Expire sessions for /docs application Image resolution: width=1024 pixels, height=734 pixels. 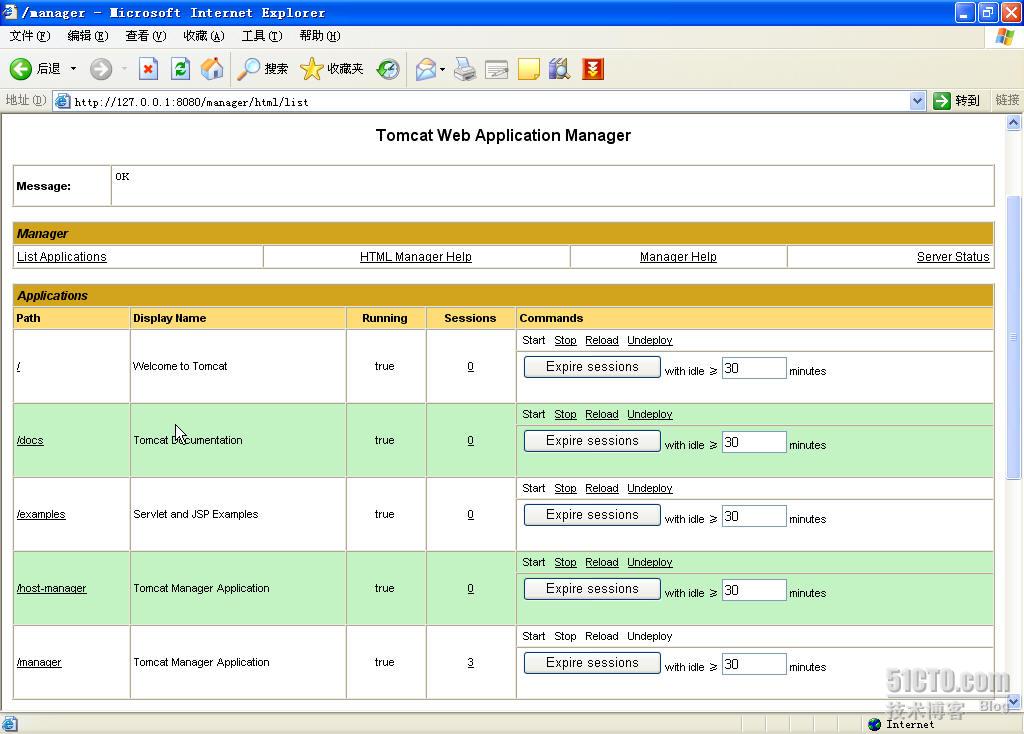[592, 441]
